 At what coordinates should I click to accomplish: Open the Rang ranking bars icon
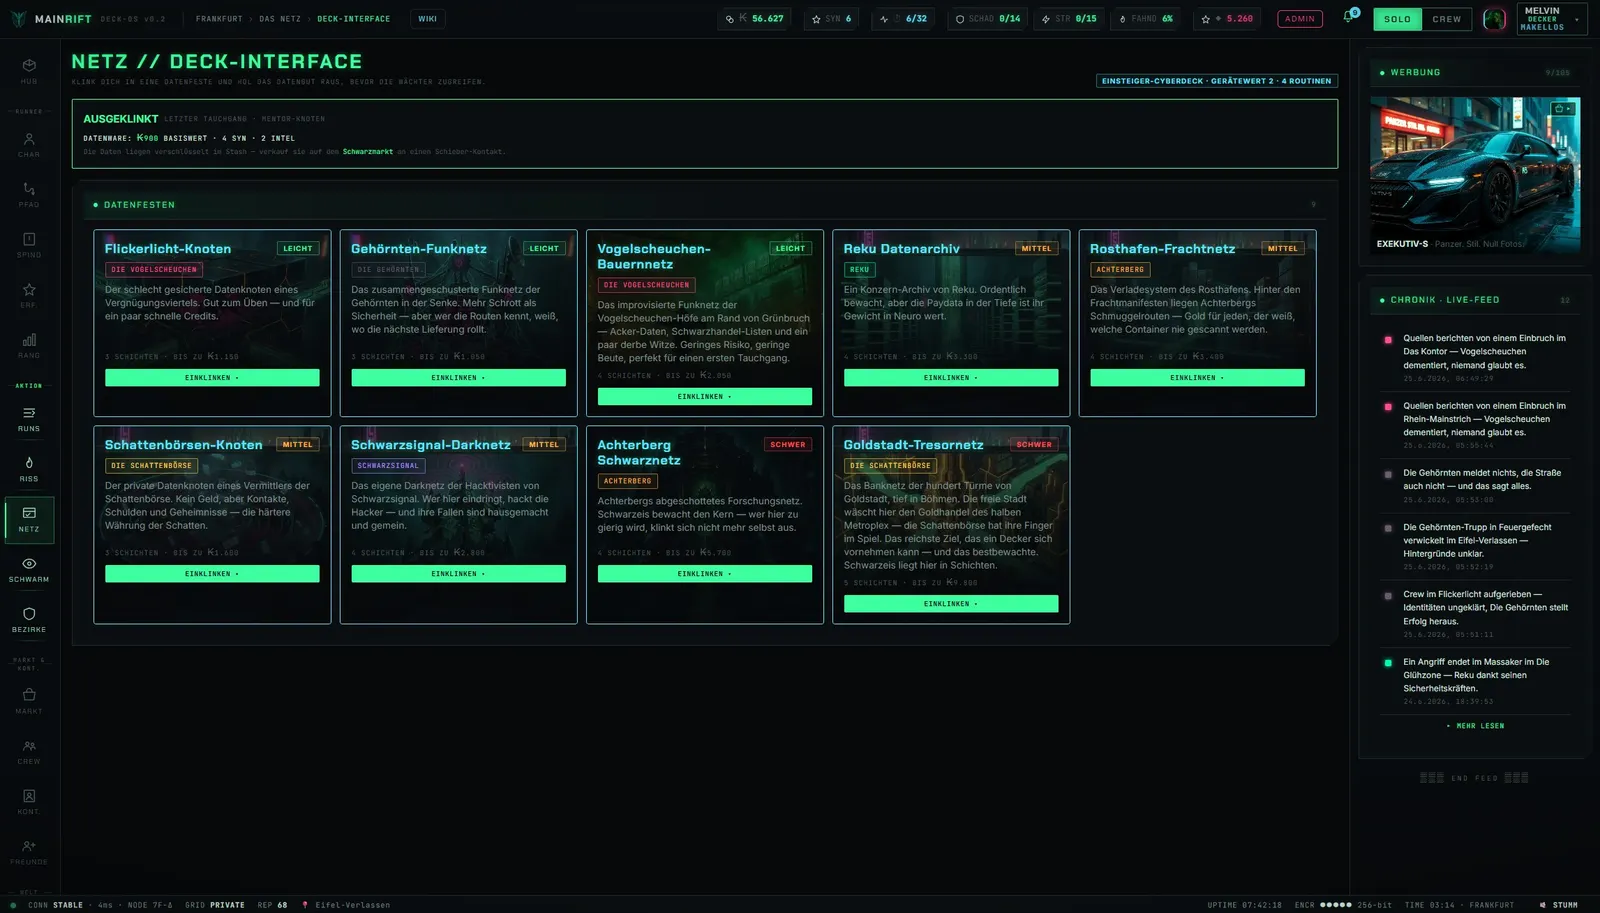(29, 346)
